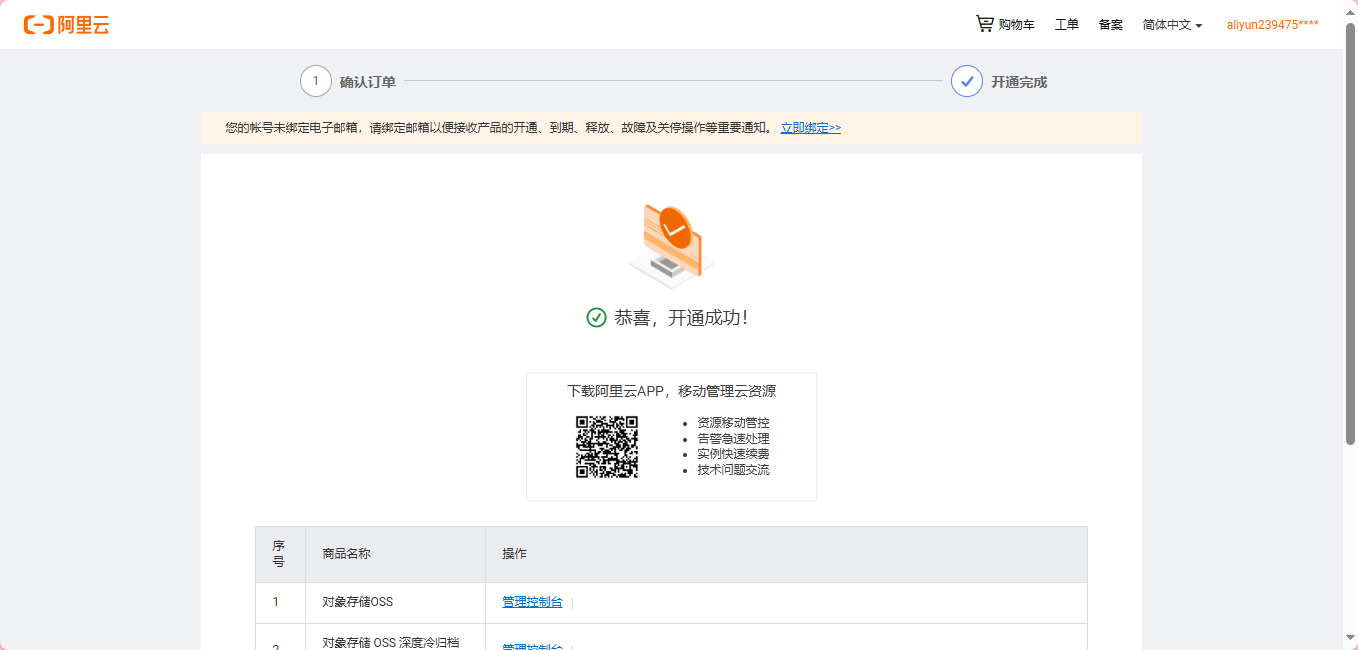1358x650 pixels.
Task: Click the 确认订单 step label
Action: point(368,82)
